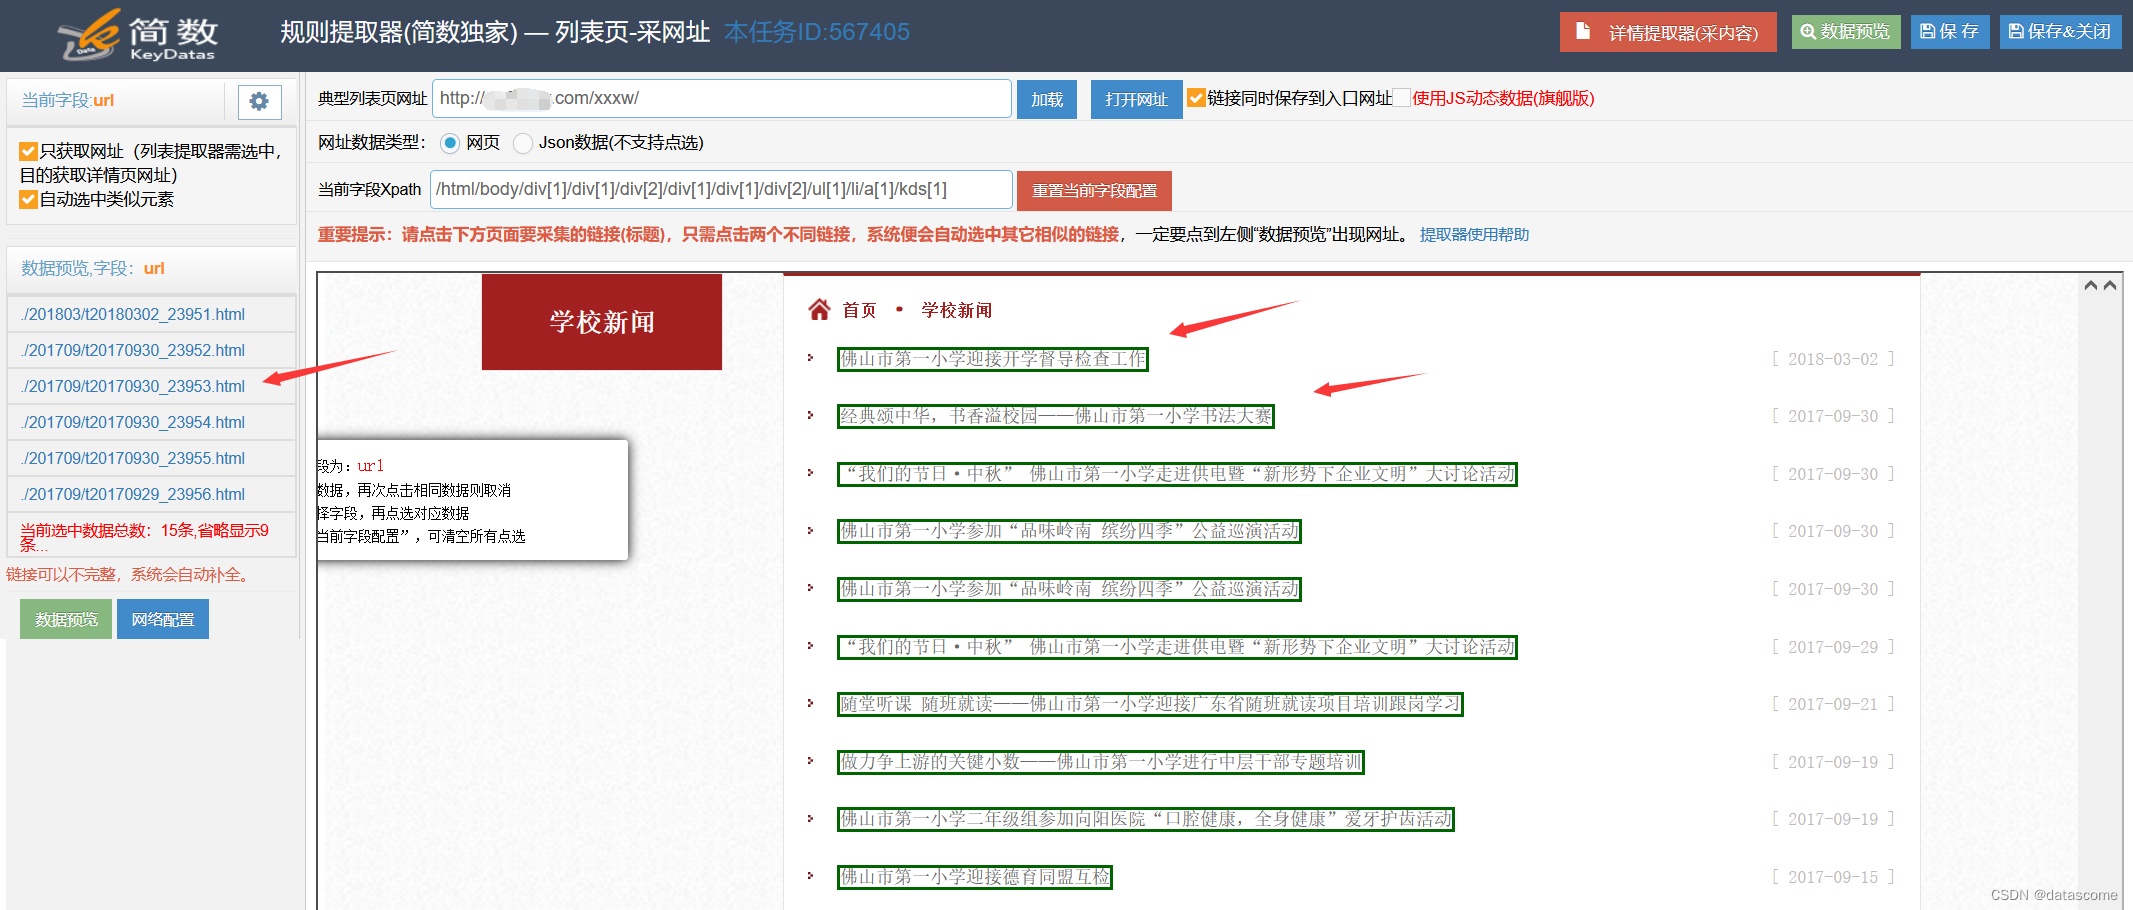The height and width of the screenshot is (910, 2133).
Task: Click the selected data total count text
Action: click(145, 537)
